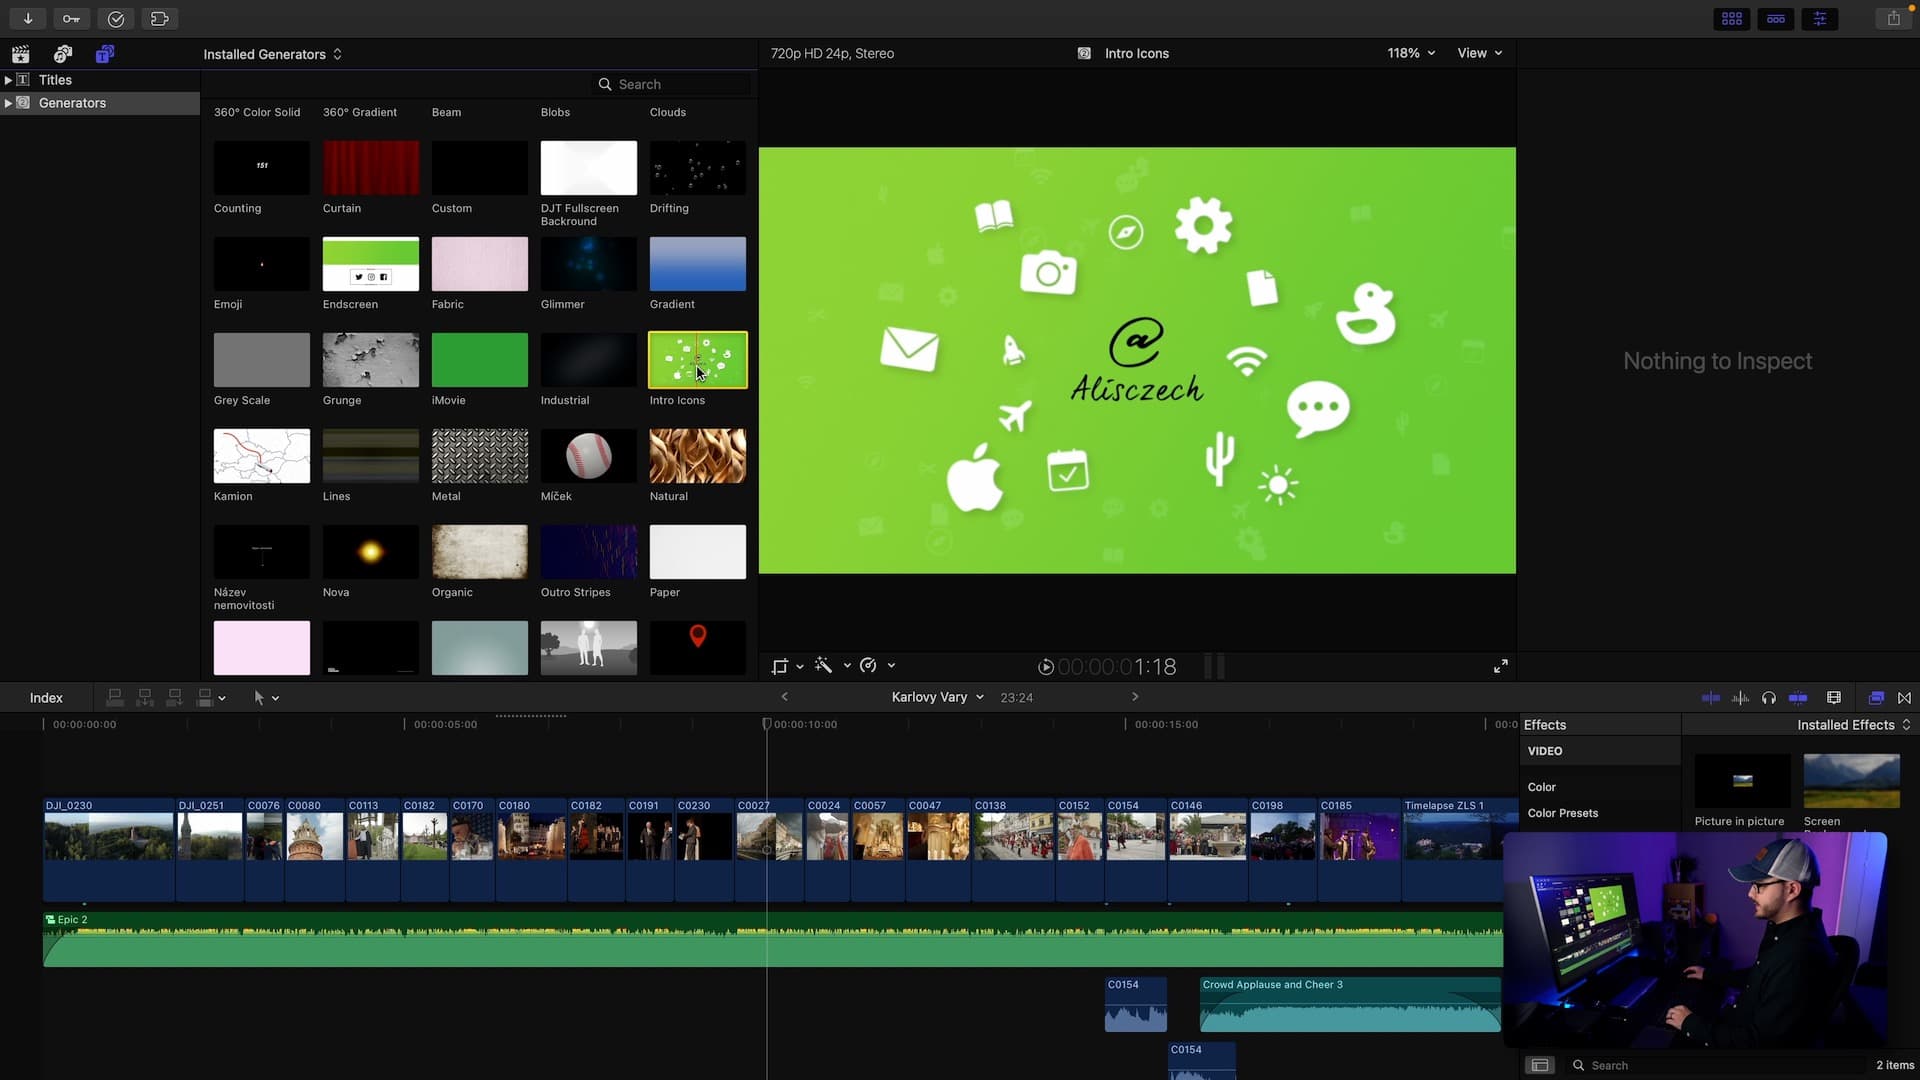The width and height of the screenshot is (1920, 1080).
Task: Open the viewer View menu
Action: pos(1479,53)
